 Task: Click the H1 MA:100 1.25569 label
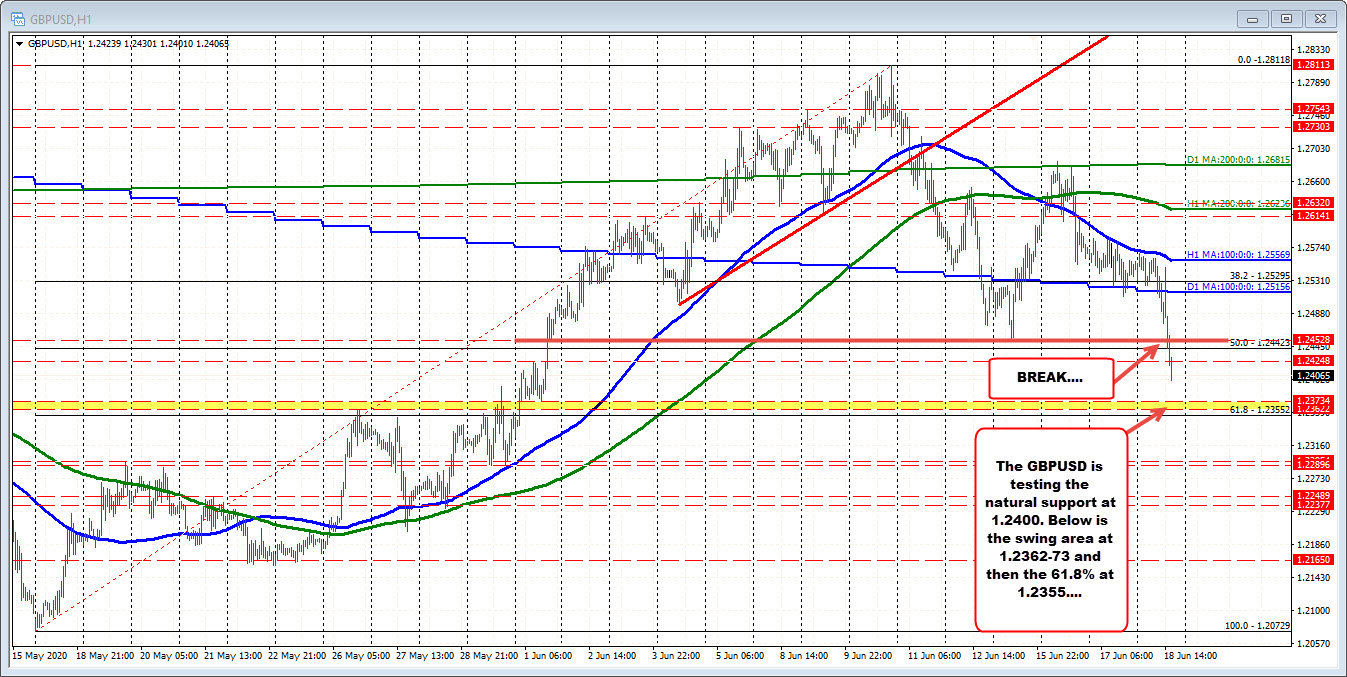pyautogui.click(x=1238, y=255)
